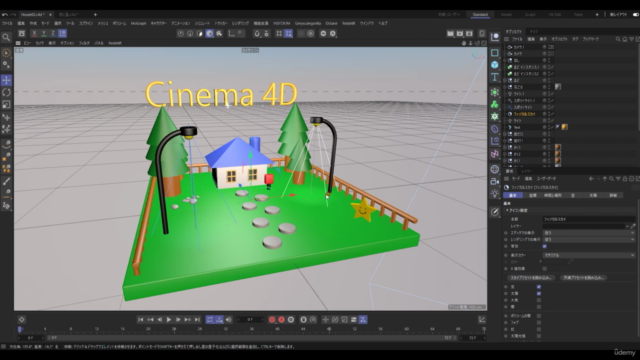Toggle the Z axis lock
Viewport: 640px width, 360px height.
point(53,33)
